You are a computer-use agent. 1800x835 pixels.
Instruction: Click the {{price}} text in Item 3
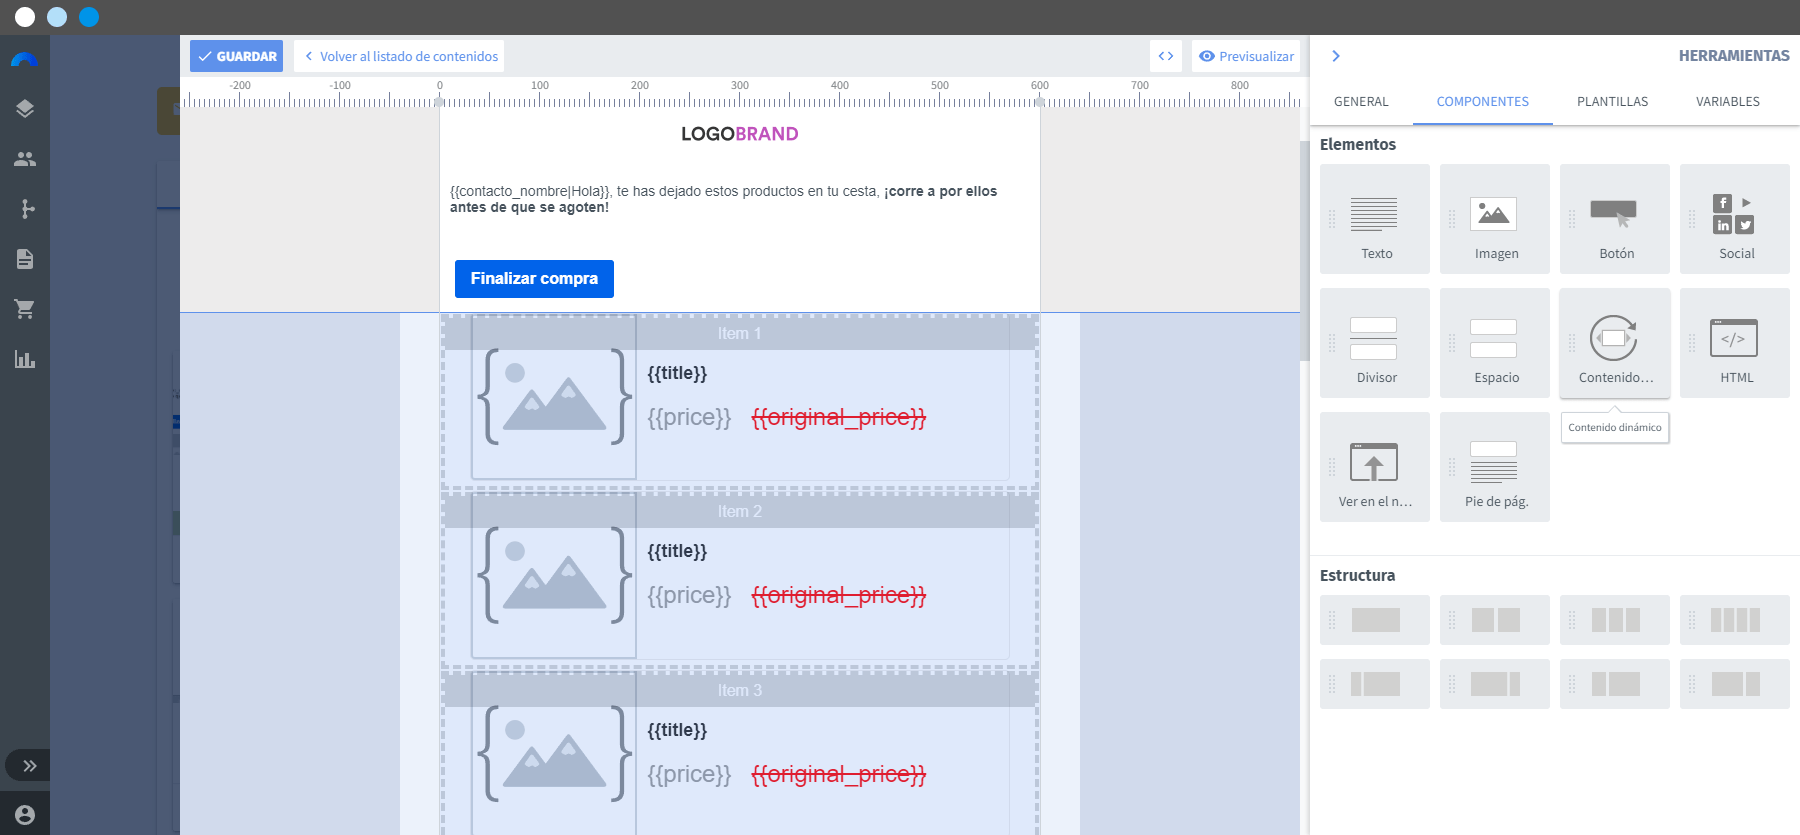[x=689, y=774]
